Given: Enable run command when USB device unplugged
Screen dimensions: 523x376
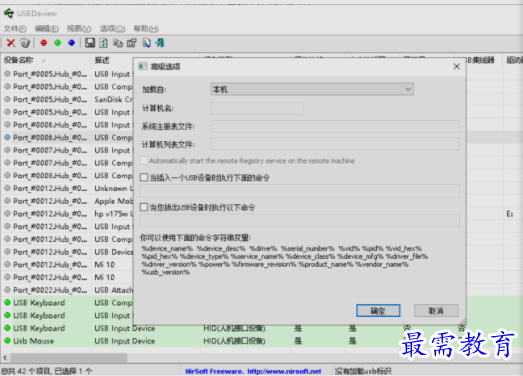Looking at the screenshot, I should point(144,207).
